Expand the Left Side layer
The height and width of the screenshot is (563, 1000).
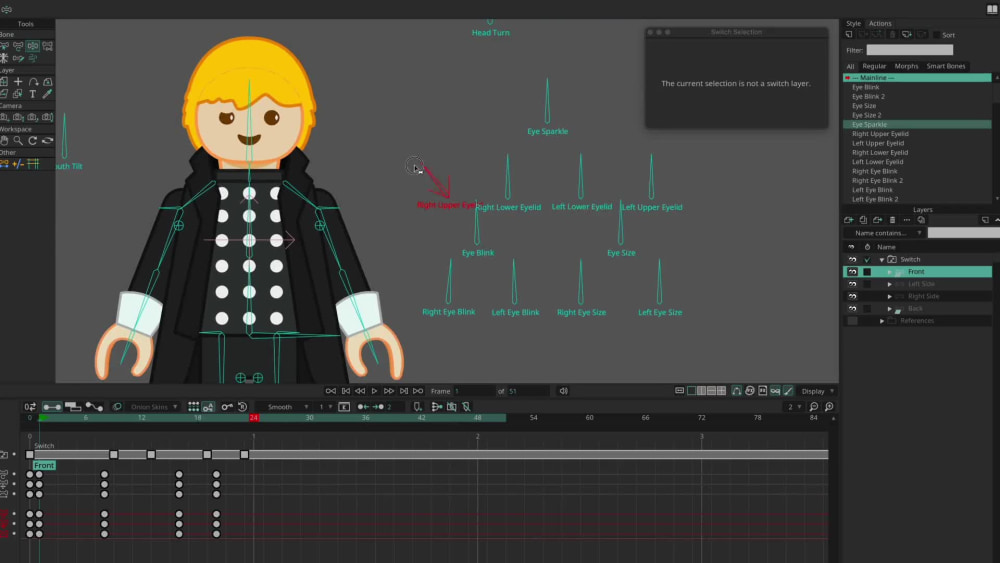tap(890, 284)
